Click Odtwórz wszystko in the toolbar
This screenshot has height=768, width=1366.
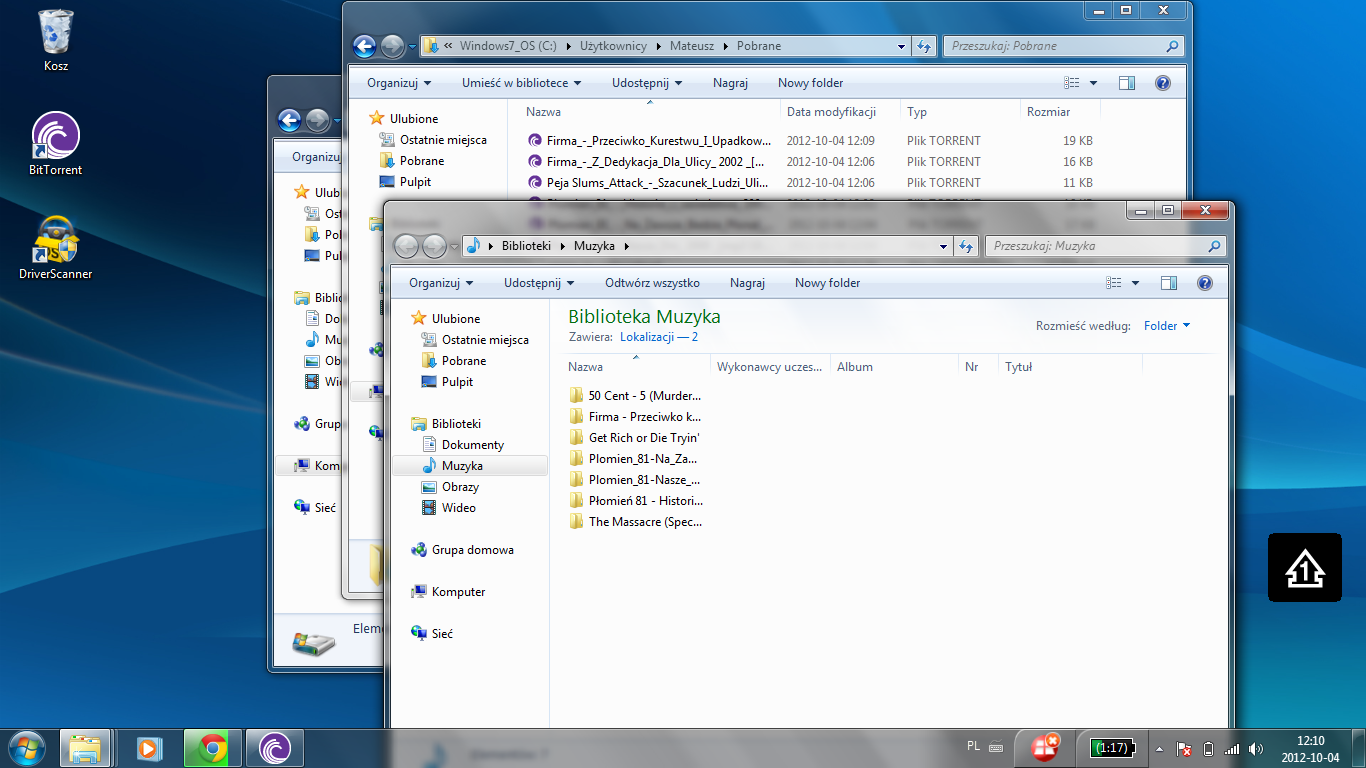click(652, 283)
